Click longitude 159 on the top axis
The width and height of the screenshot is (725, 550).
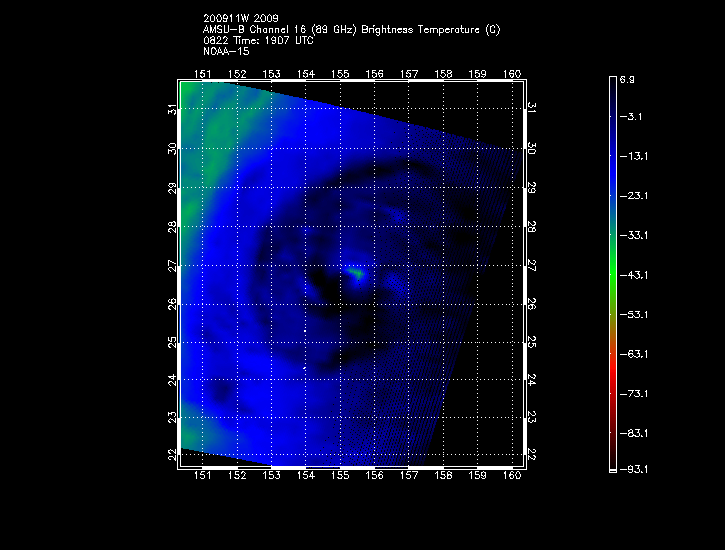click(x=477, y=74)
